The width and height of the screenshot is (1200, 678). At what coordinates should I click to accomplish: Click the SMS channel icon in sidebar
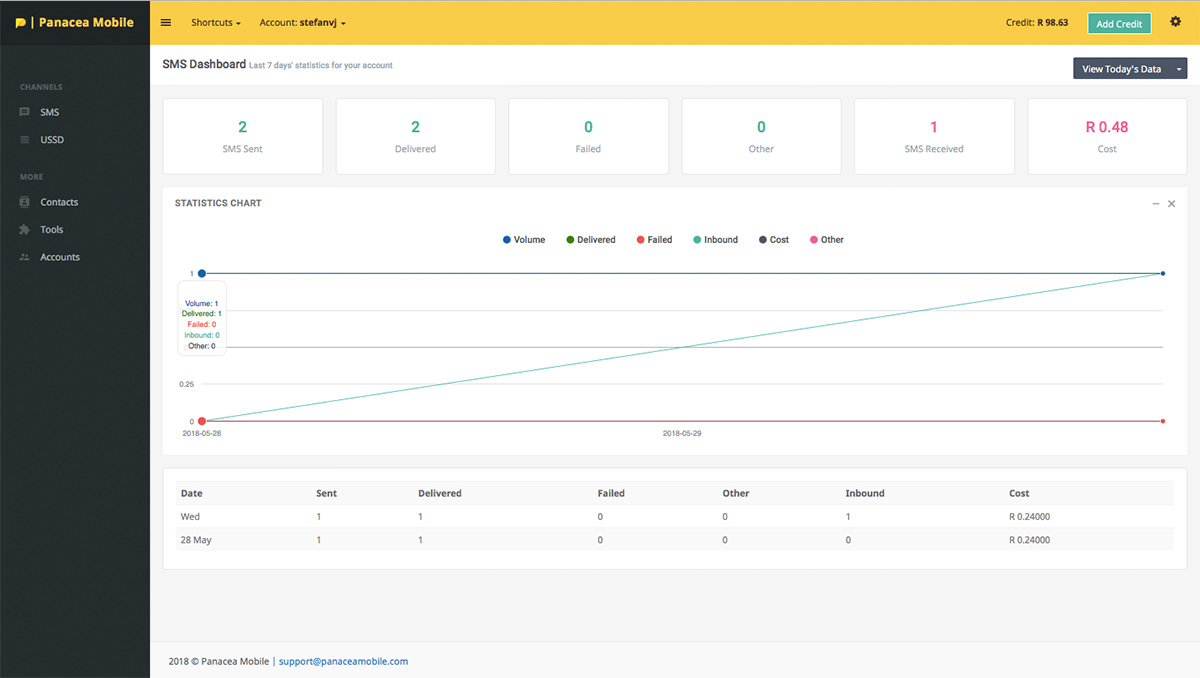click(25, 112)
